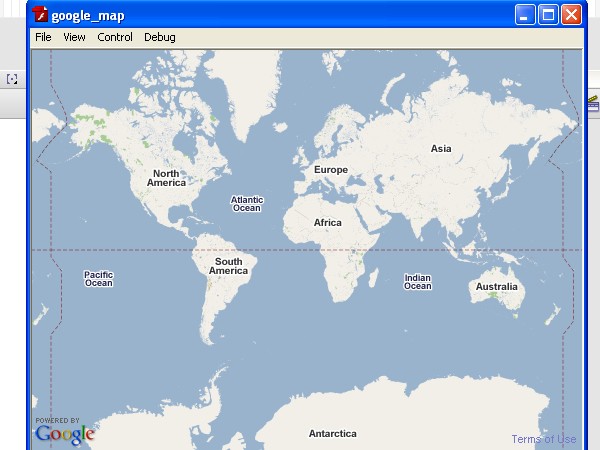This screenshot has height=450, width=600.
Task: Click the Australia label on map
Action: pyautogui.click(x=496, y=287)
